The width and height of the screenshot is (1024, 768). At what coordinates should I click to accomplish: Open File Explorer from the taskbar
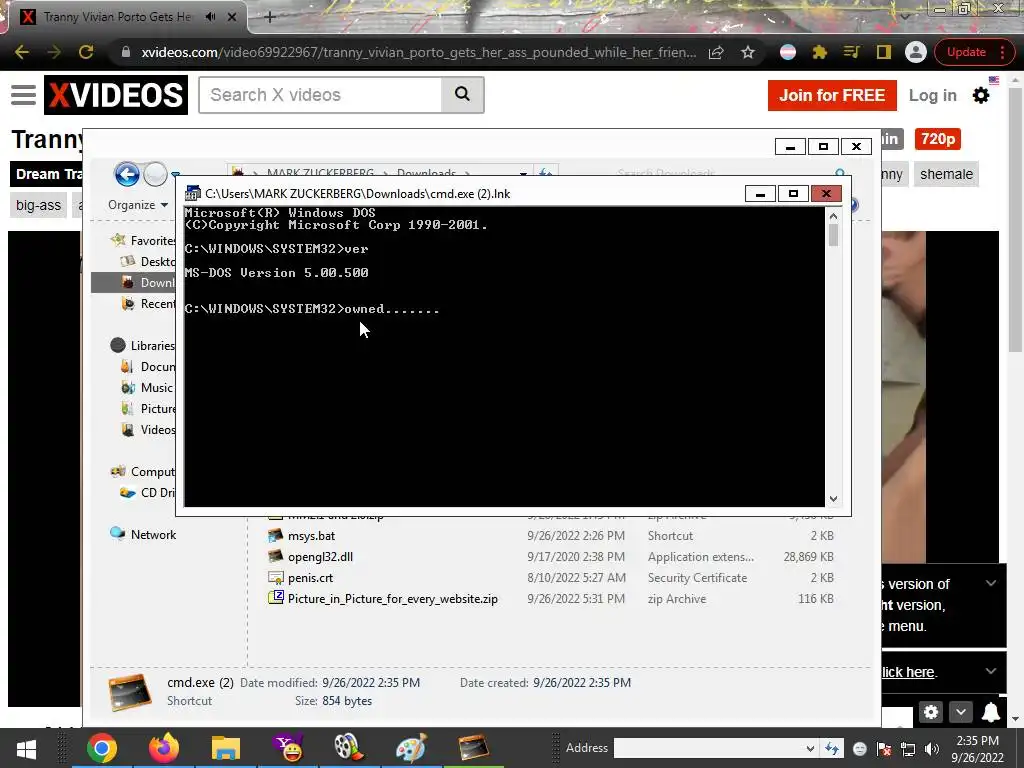point(226,748)
